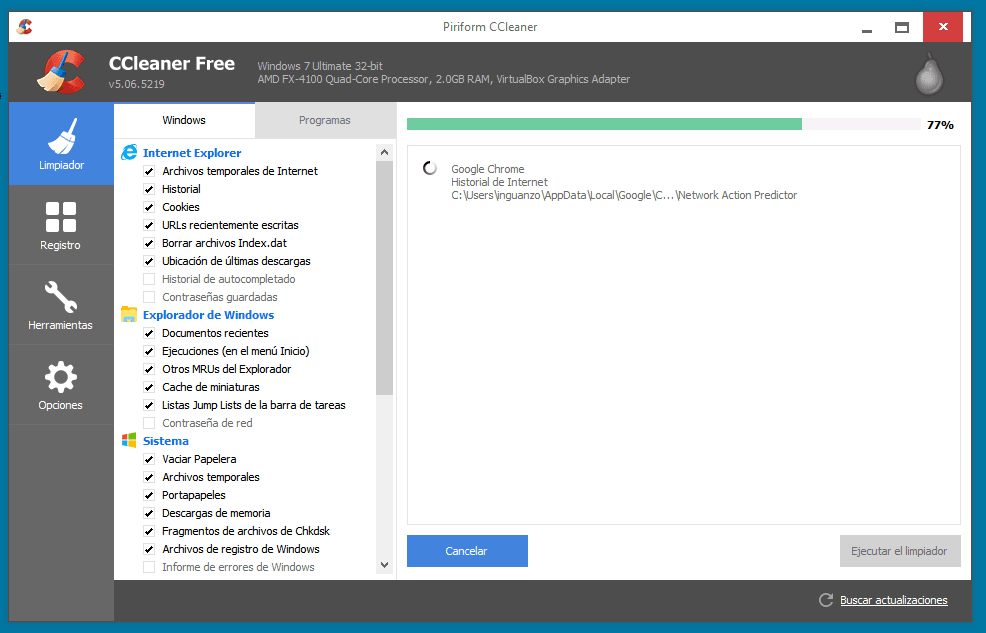Click the refresh icon near Buscar actualizaciones
The width and height of the screenshot is (986, 633).
[825, 600]
